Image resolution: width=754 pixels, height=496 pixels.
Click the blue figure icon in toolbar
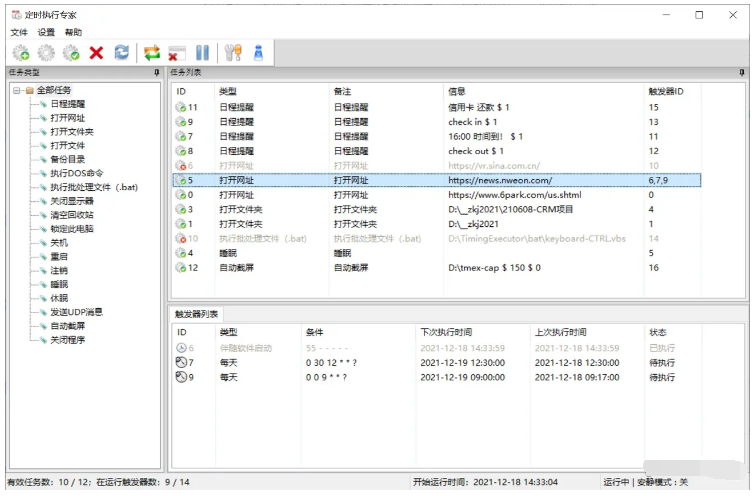click(258, 53)
